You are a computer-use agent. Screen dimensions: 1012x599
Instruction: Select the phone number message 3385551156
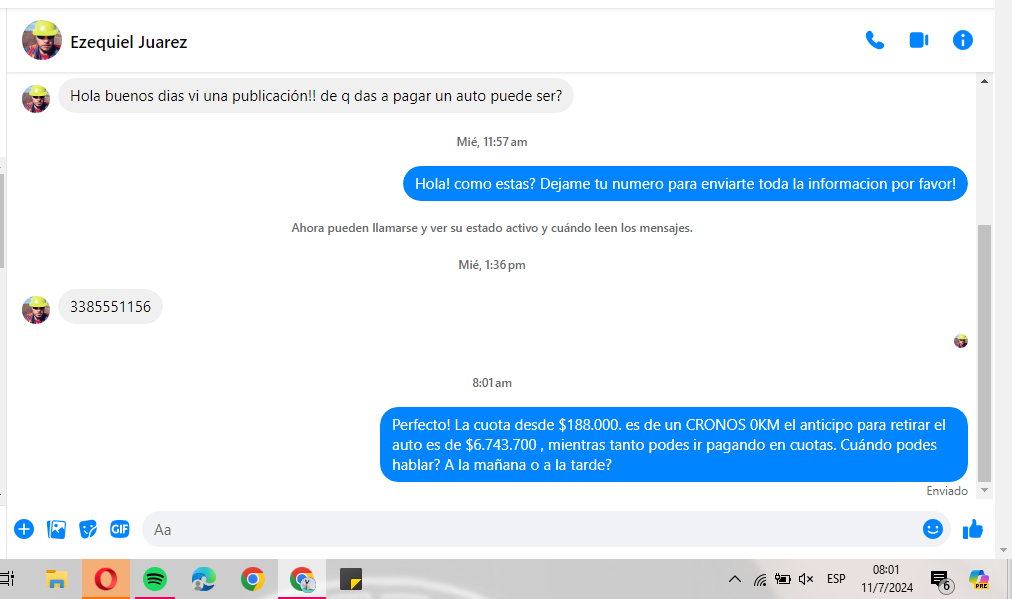point(110,307)
